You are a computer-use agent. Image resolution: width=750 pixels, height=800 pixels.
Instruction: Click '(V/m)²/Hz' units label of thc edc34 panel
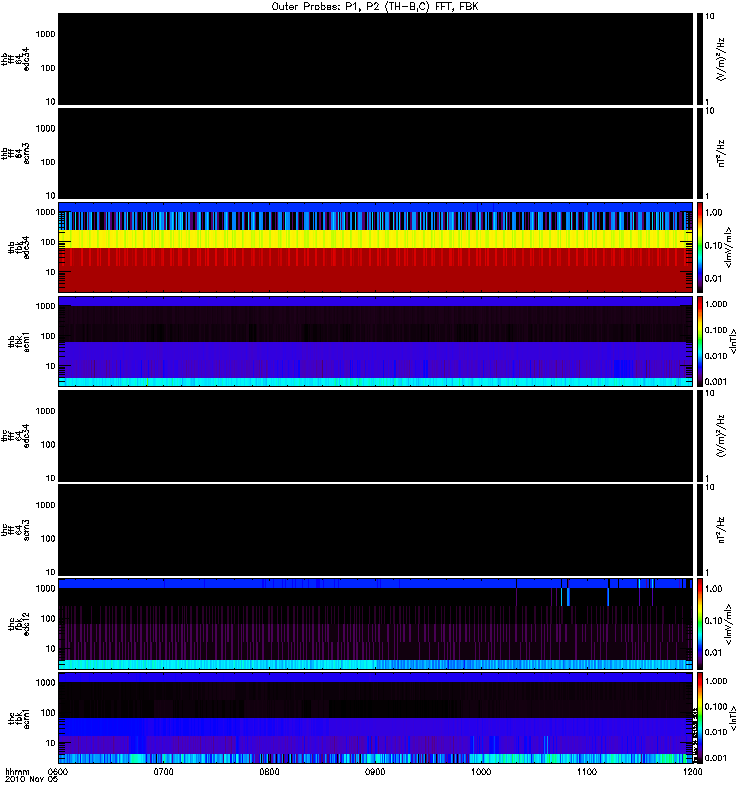[721, 436]
